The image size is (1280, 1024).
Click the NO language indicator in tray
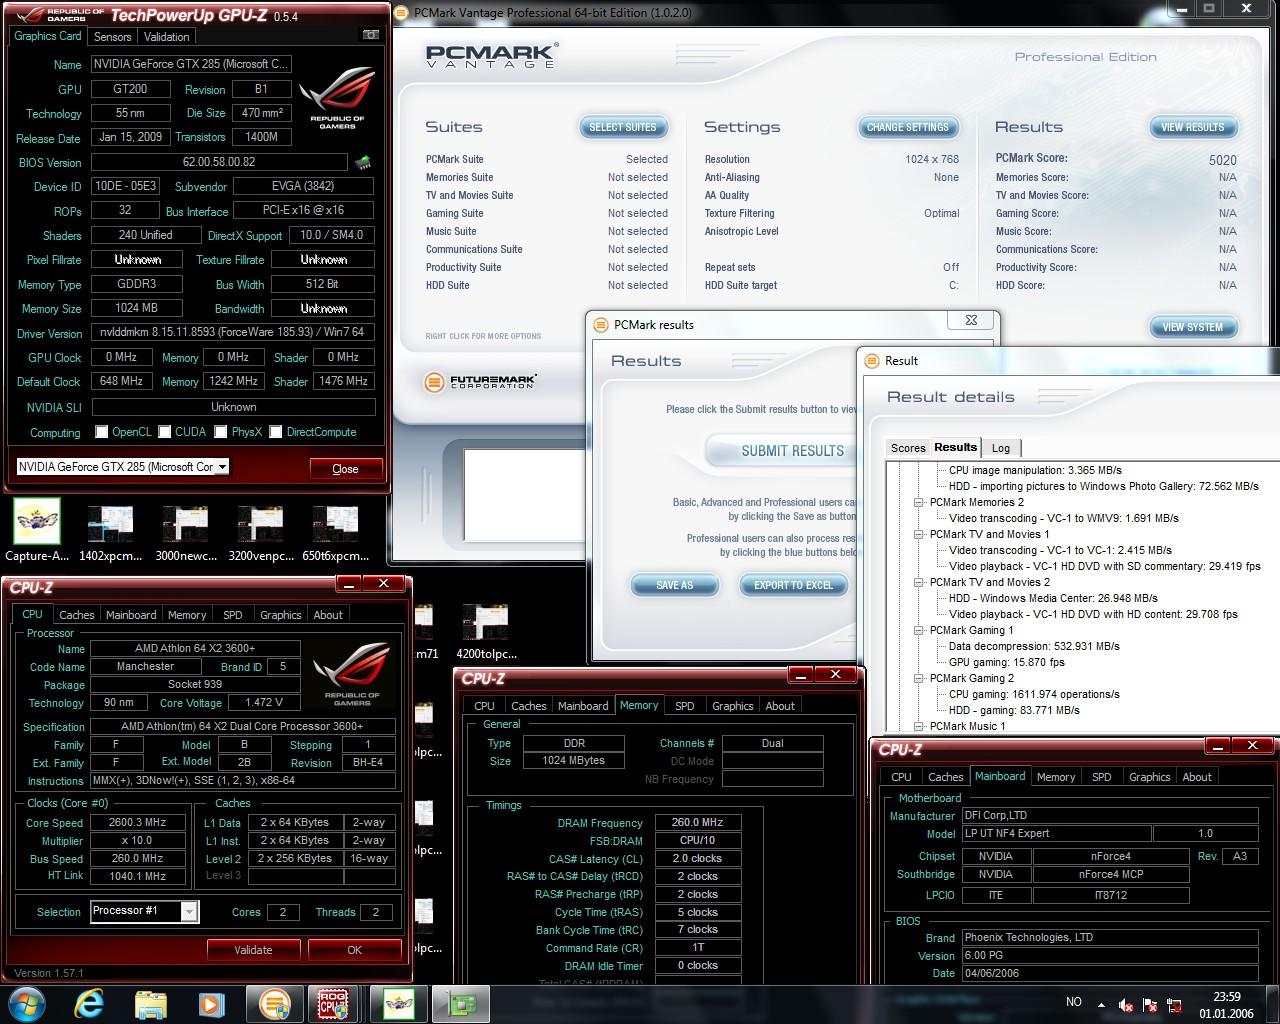pyautogui.click(x=1074, y=1002)
